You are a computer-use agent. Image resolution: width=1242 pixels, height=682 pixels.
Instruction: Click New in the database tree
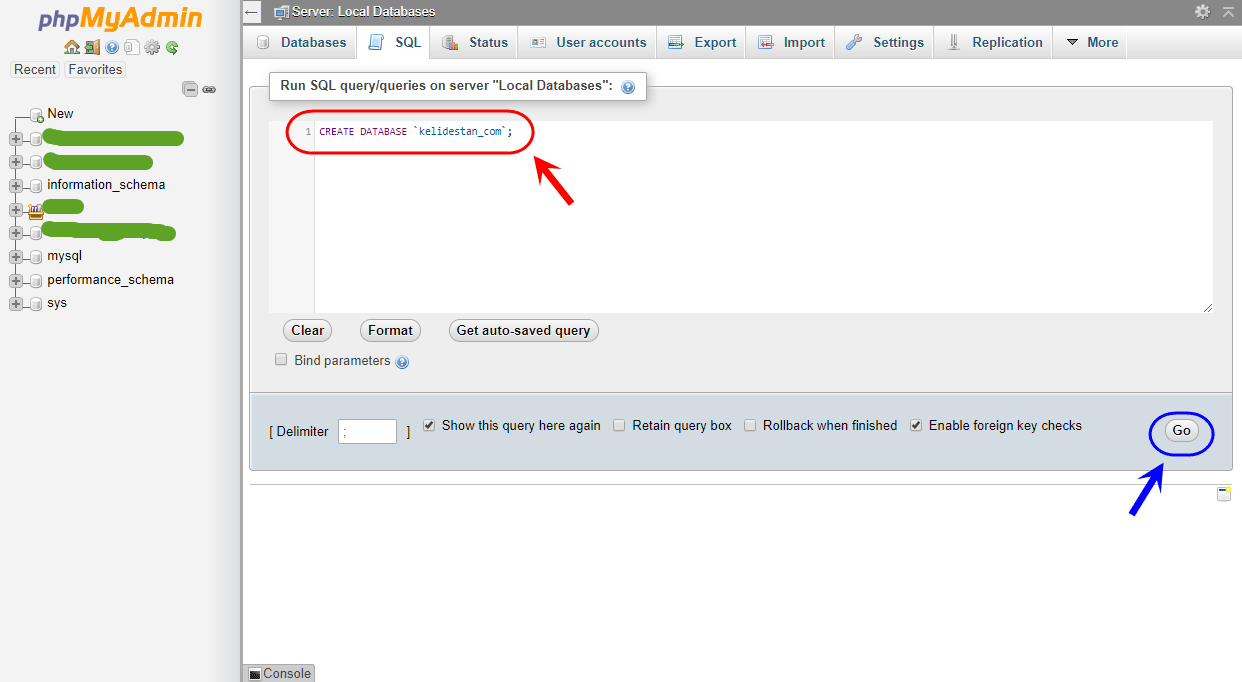click(60, 114)
